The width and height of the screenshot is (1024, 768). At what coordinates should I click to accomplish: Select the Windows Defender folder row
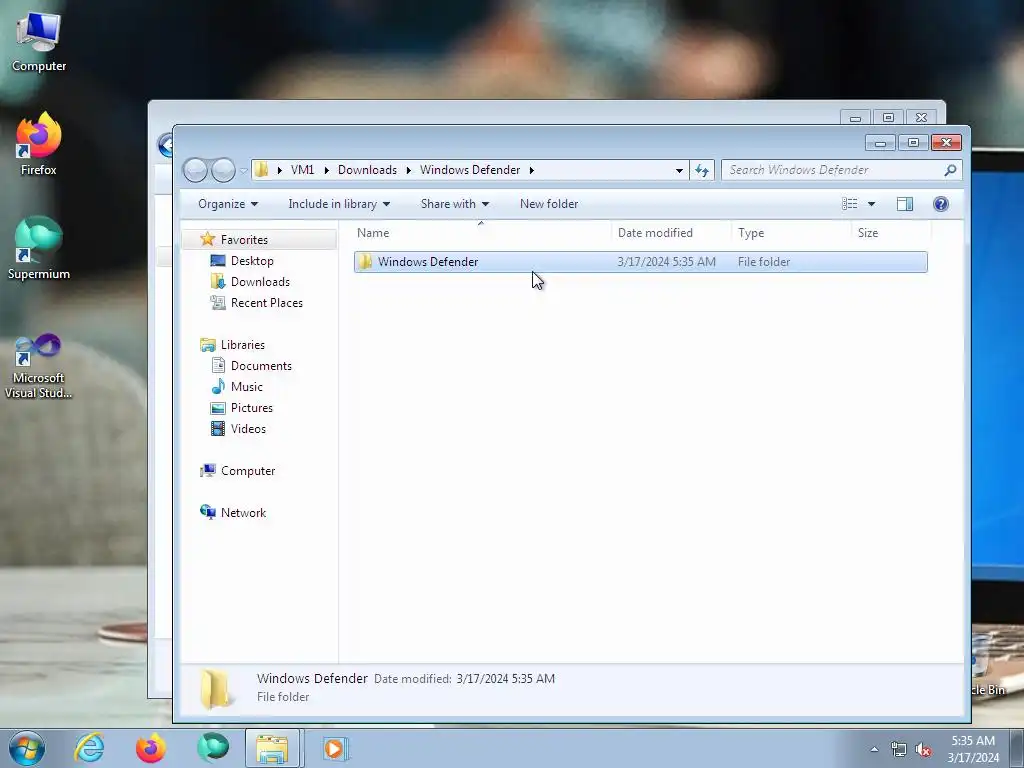(641, 262)
